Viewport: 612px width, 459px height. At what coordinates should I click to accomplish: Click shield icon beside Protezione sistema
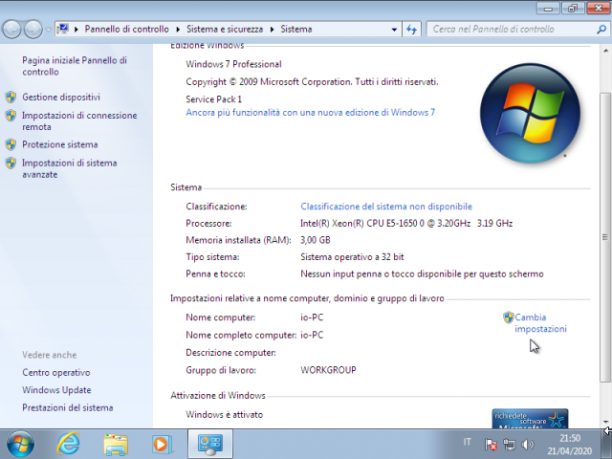click(x=11, y=144)
